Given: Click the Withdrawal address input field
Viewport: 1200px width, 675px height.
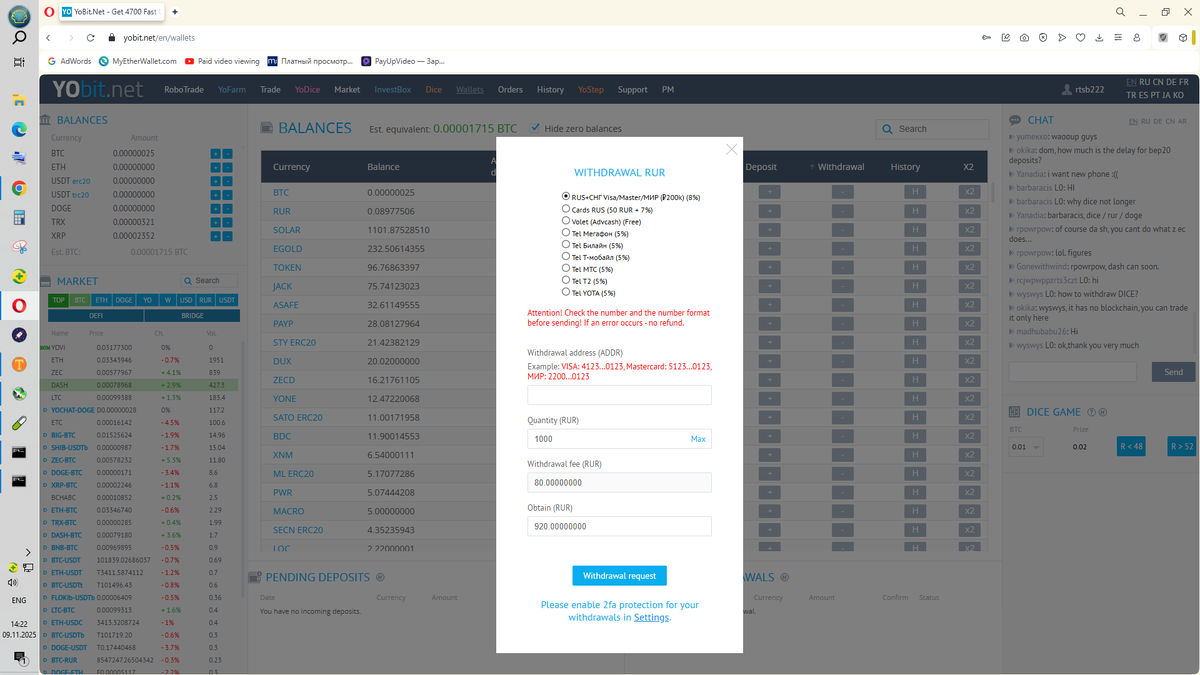Looking at the screenshot, I should [x=619, y=395].
